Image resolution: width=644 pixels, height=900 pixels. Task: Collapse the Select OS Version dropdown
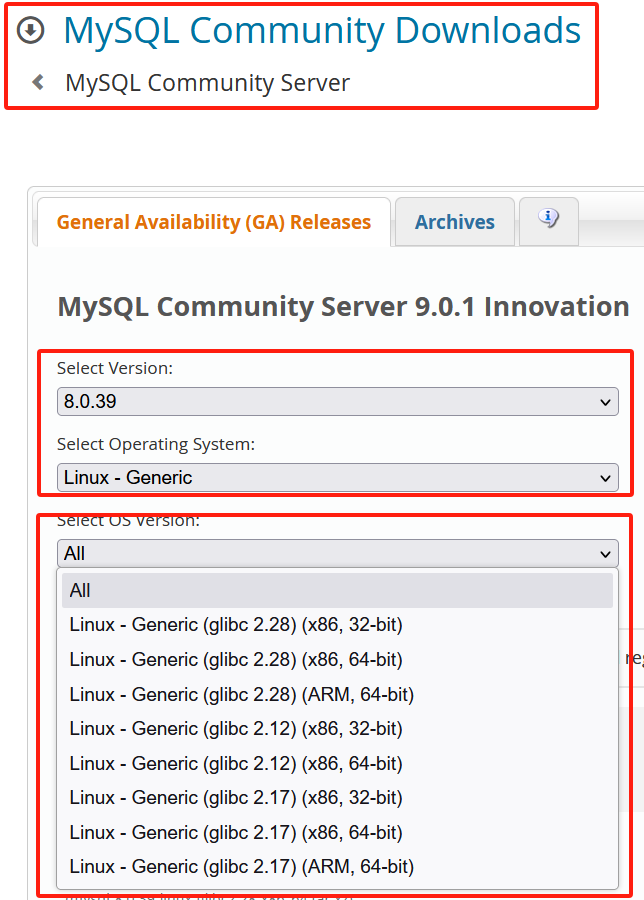tap(337, 553)
